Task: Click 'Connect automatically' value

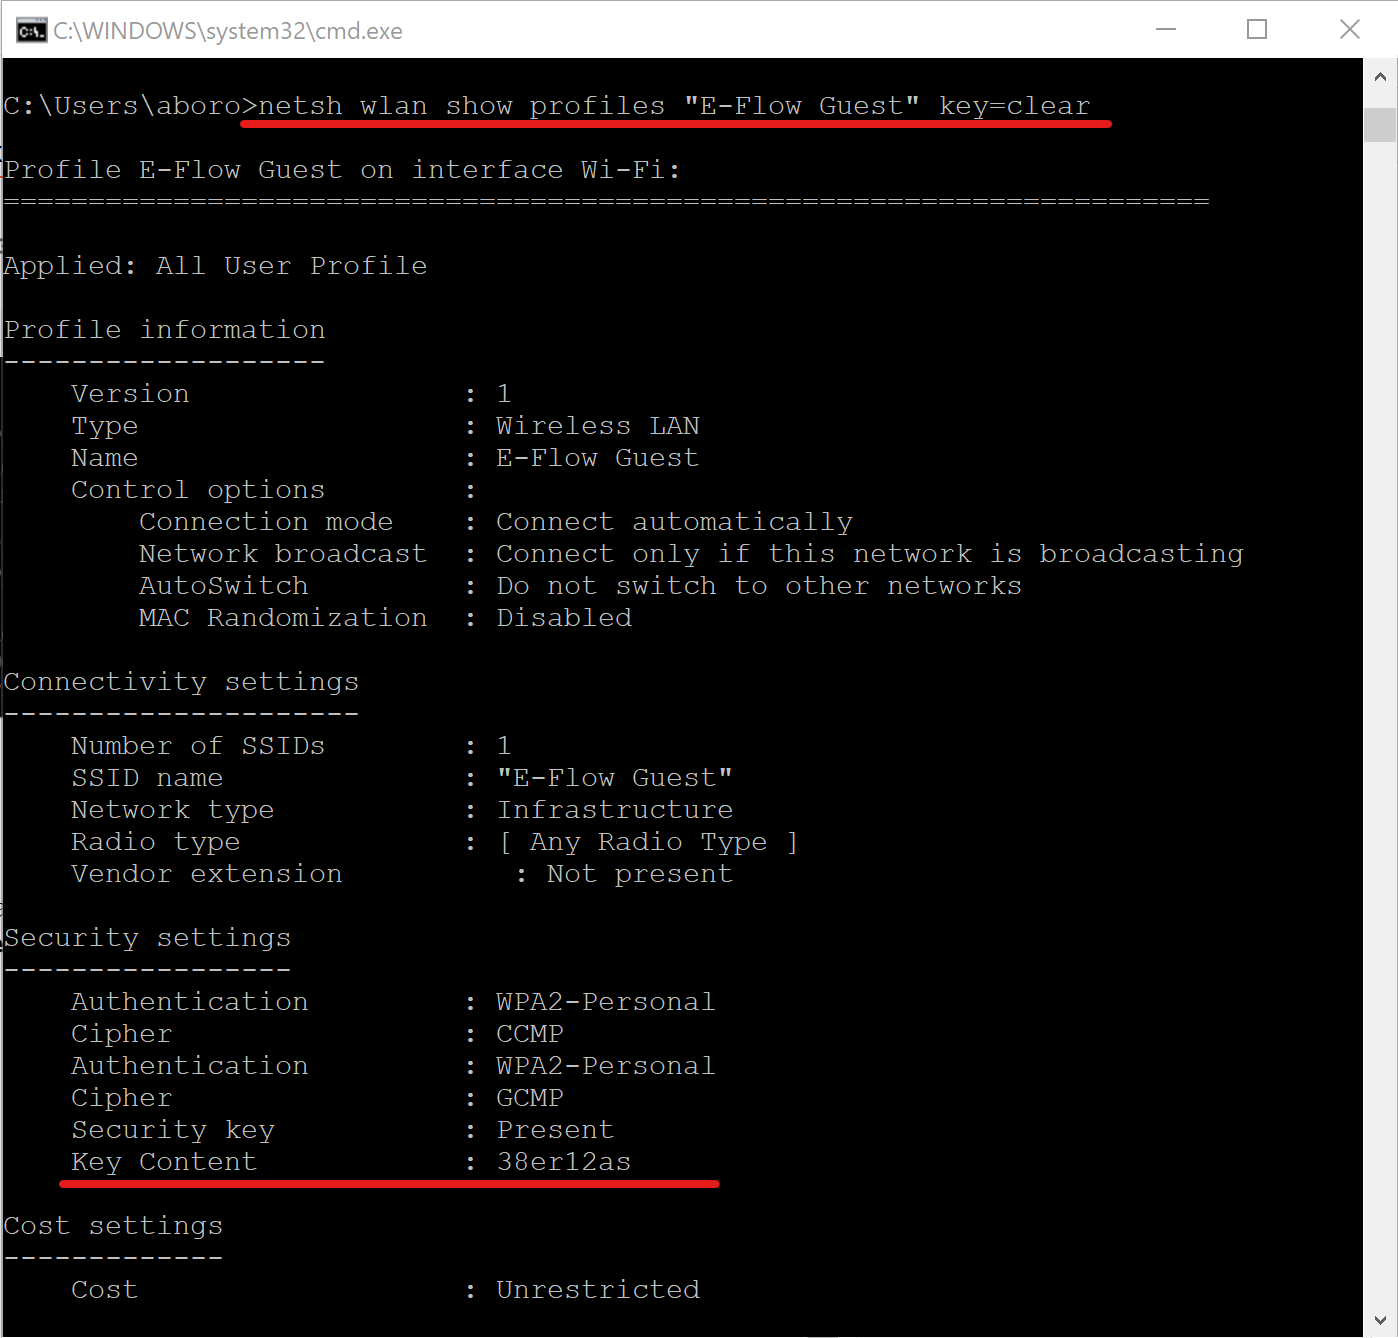Action: pos(674,522)
